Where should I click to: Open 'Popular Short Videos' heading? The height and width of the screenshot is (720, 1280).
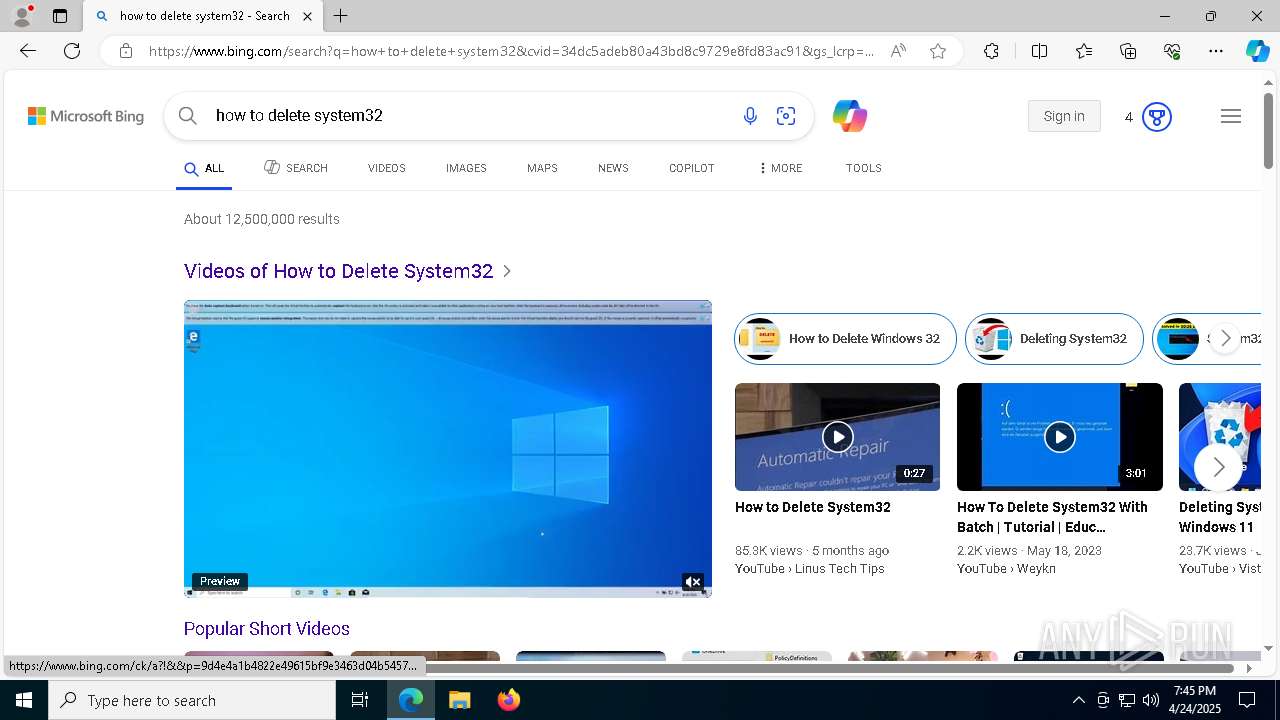pyautogui.click(x=267, y=629)
